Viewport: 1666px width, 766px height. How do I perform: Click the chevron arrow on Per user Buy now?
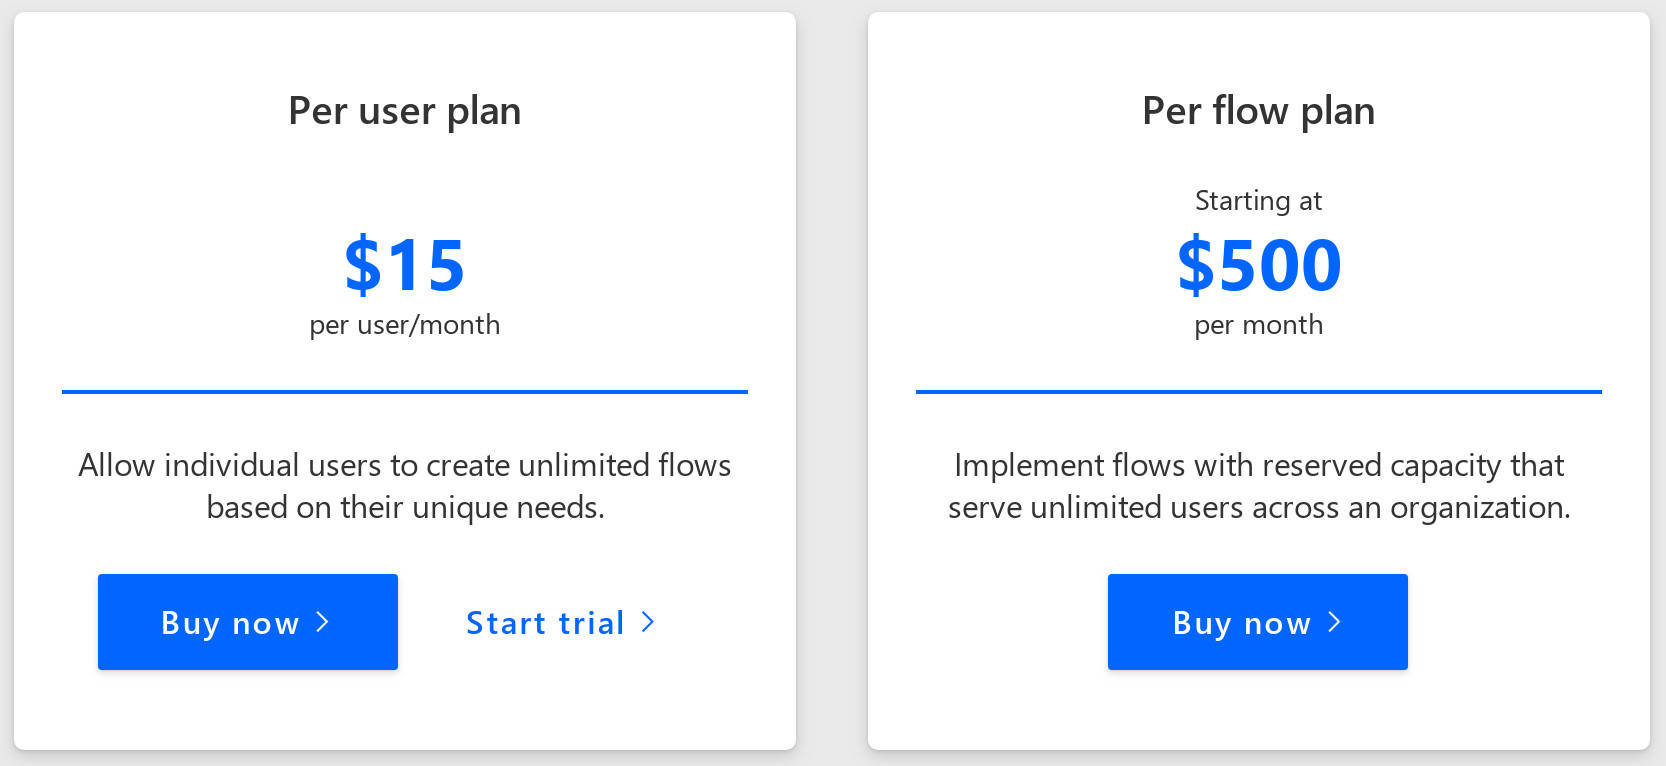click(323, 622)
